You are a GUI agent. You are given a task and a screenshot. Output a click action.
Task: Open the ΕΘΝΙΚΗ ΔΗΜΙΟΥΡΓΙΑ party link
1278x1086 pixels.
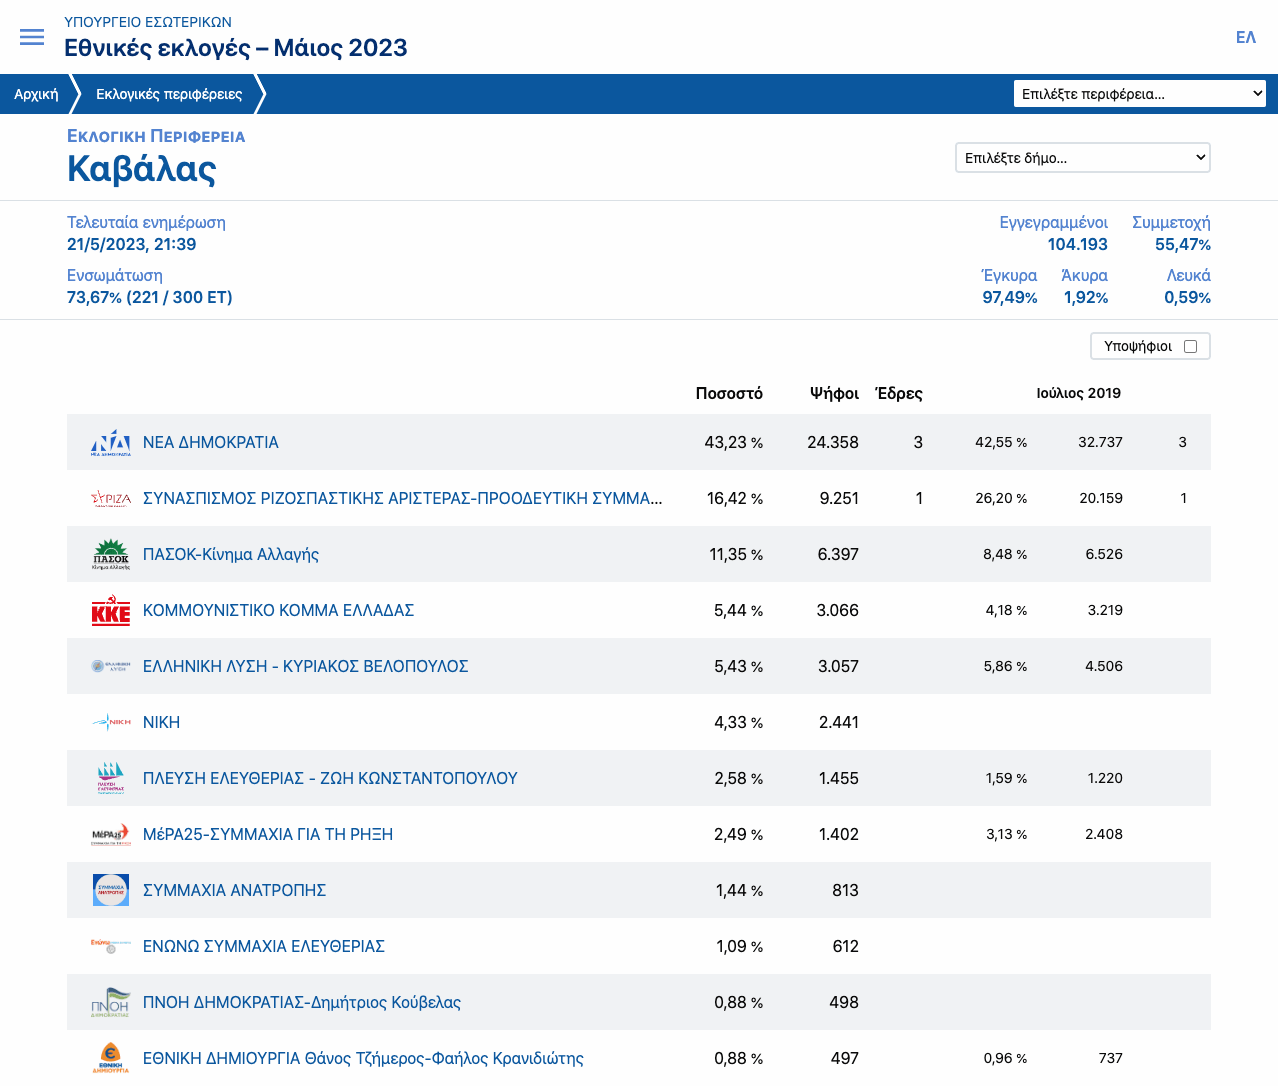click(363, 1058)
